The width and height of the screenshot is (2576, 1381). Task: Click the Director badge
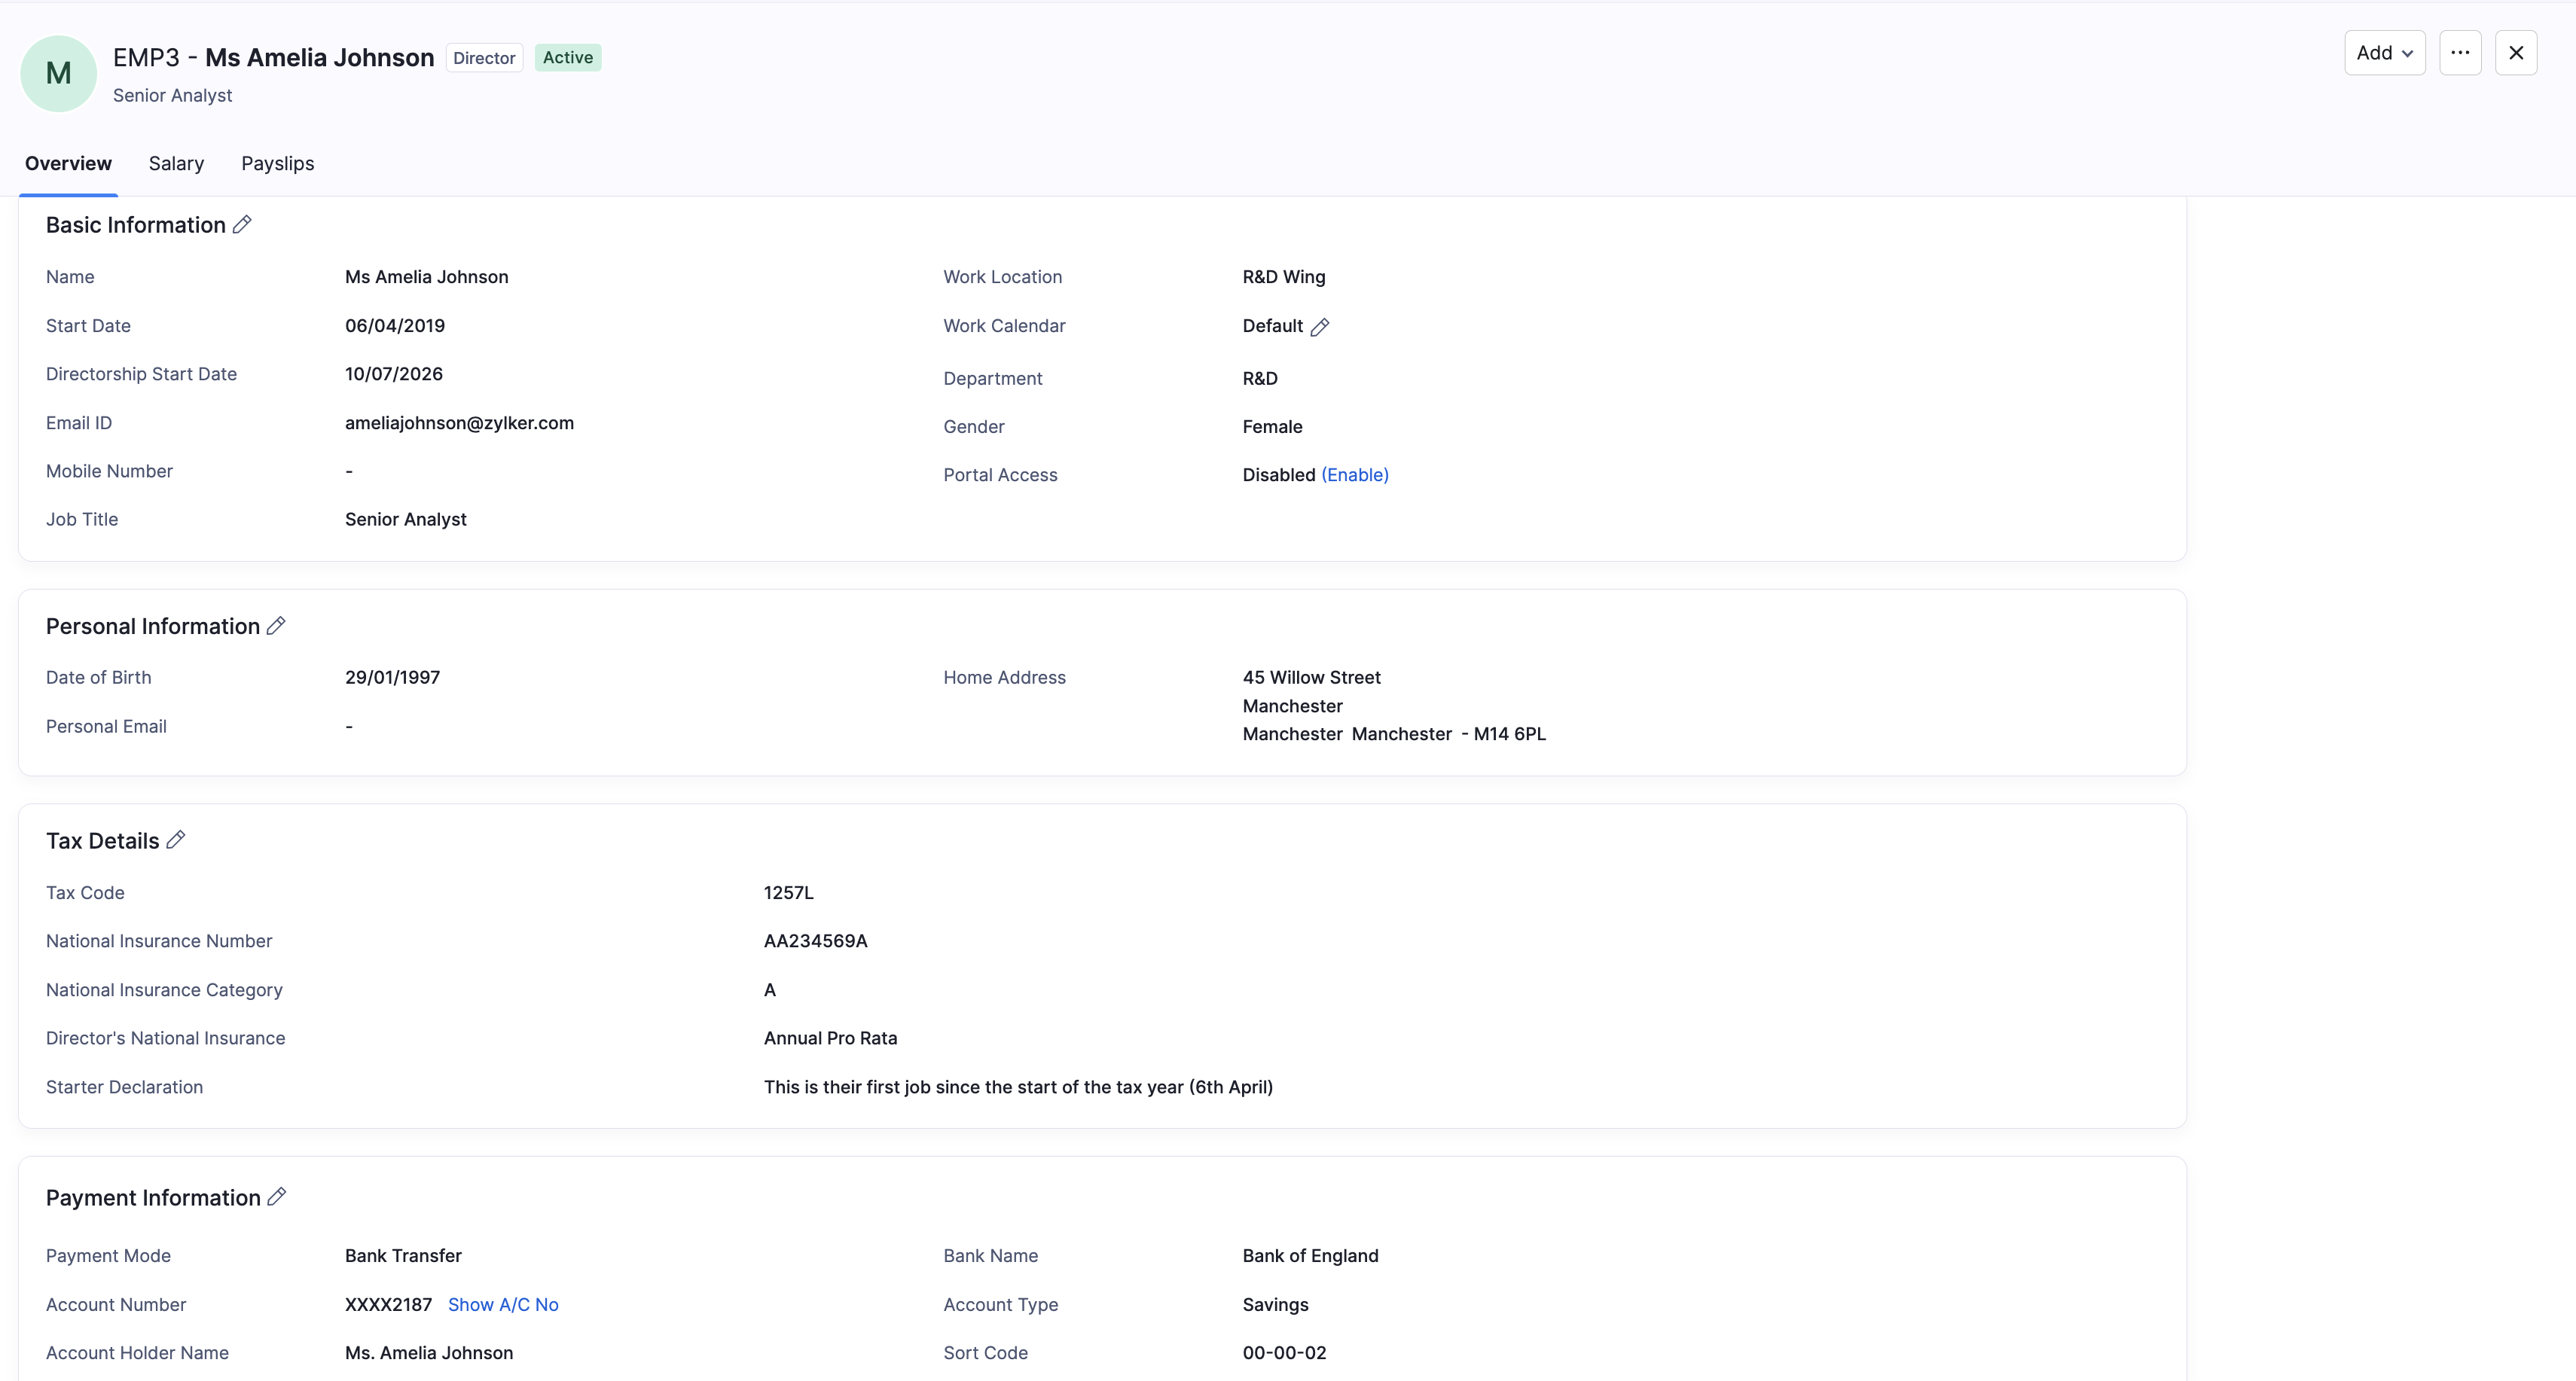(484, 58)
